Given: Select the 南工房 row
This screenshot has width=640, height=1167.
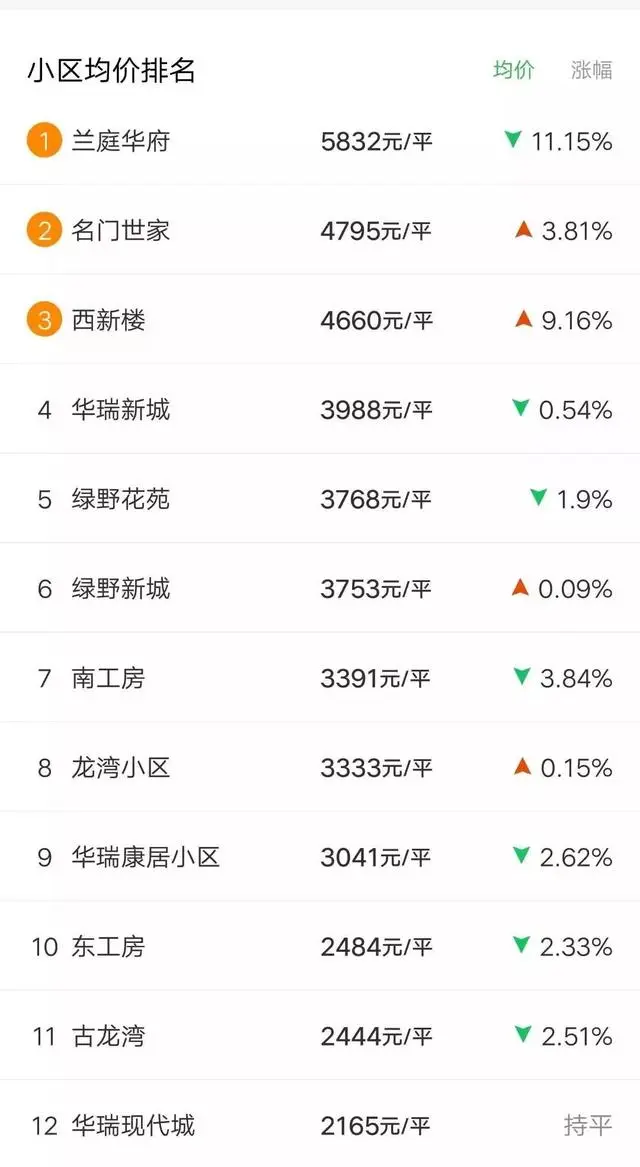Looking at the screenshot, I should point(320,678).
